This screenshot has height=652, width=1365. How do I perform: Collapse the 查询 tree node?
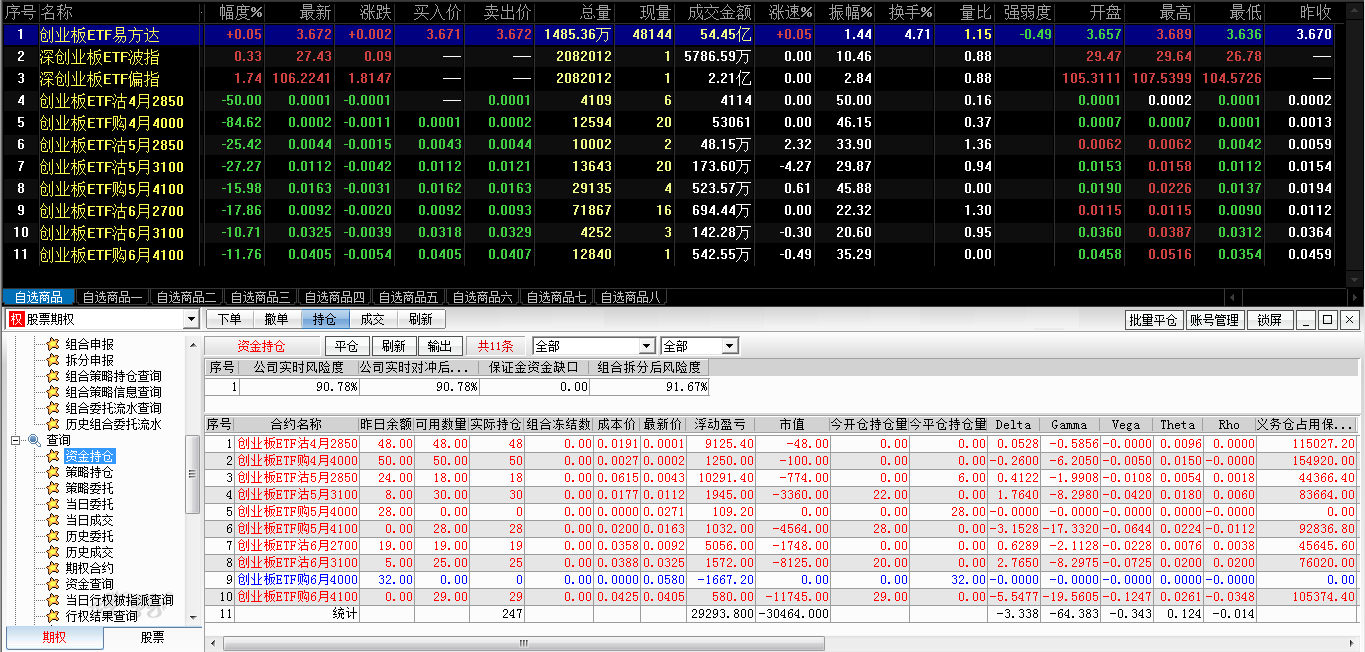click(x=15, y=440)
